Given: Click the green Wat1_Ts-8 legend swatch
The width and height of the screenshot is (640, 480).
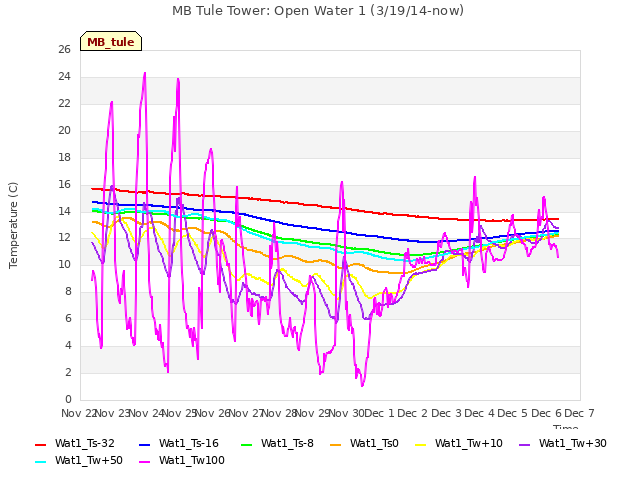Looking at the screenshot, I should pos(247,444).
